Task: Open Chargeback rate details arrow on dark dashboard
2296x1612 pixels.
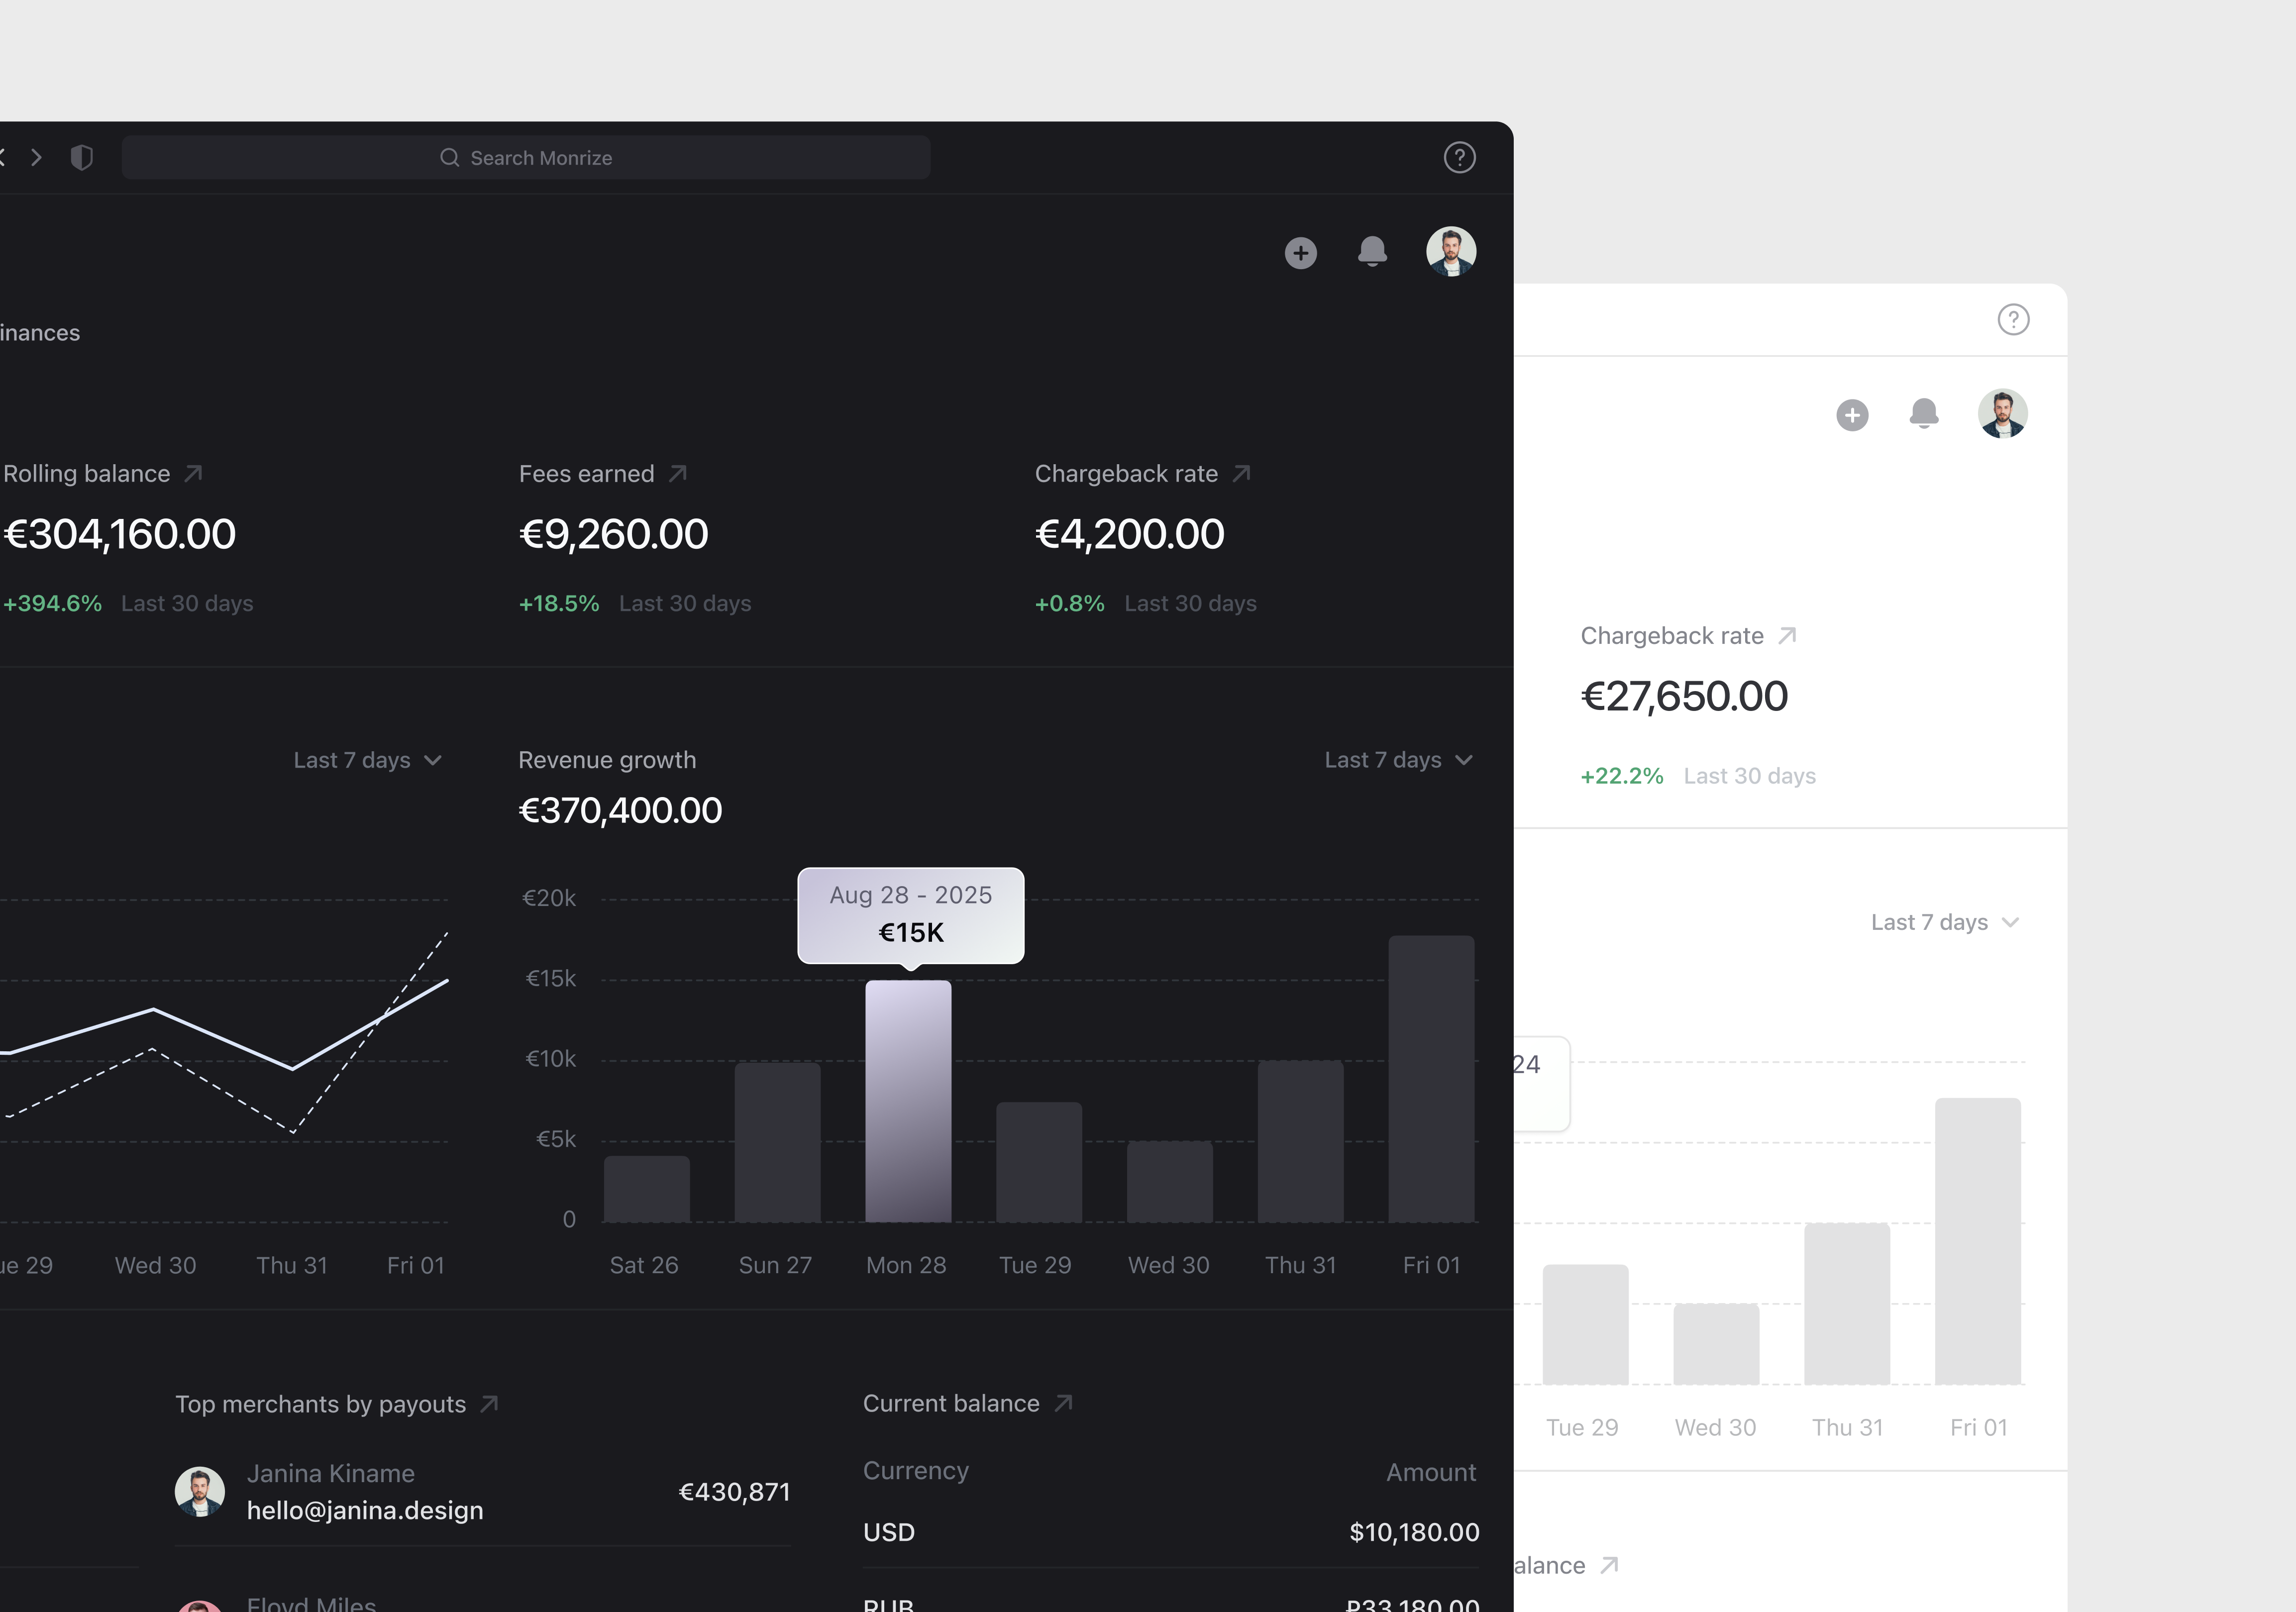Action: pos(1241,473)
